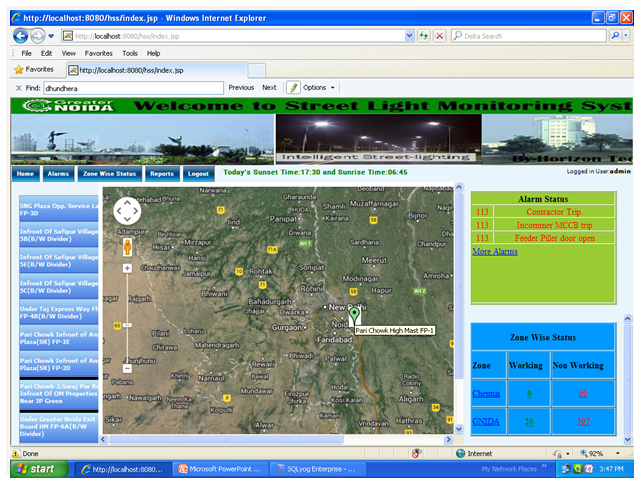Image resolution: width=636 pixels, height=480 pixels.
Task: Click the Refresh page icon
Action: click(424, 36)
